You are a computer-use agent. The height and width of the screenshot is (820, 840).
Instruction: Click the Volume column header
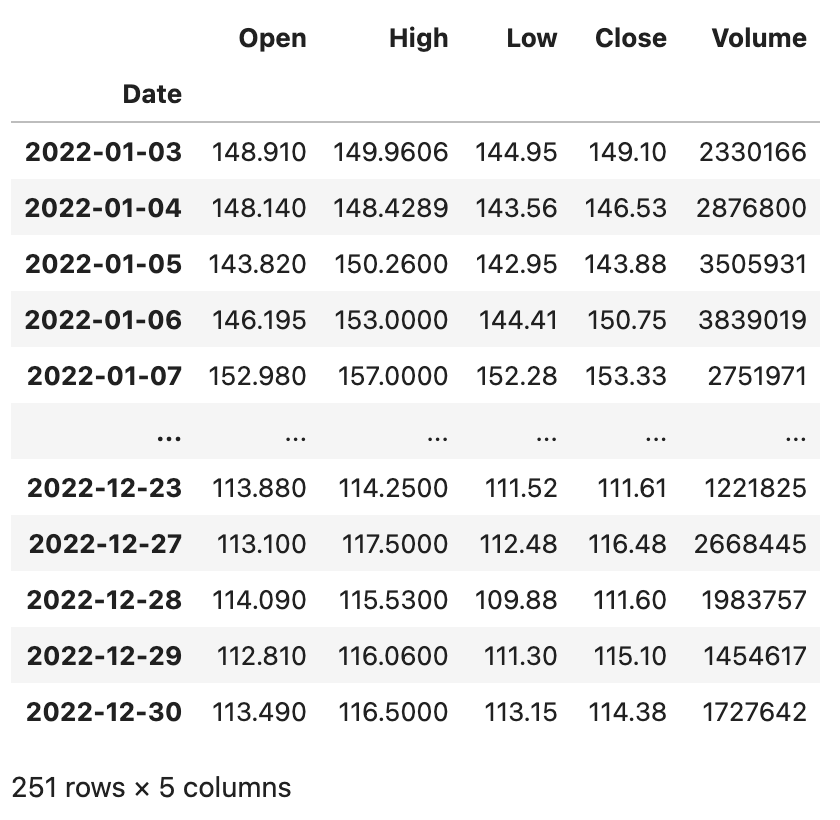point(758,39)
